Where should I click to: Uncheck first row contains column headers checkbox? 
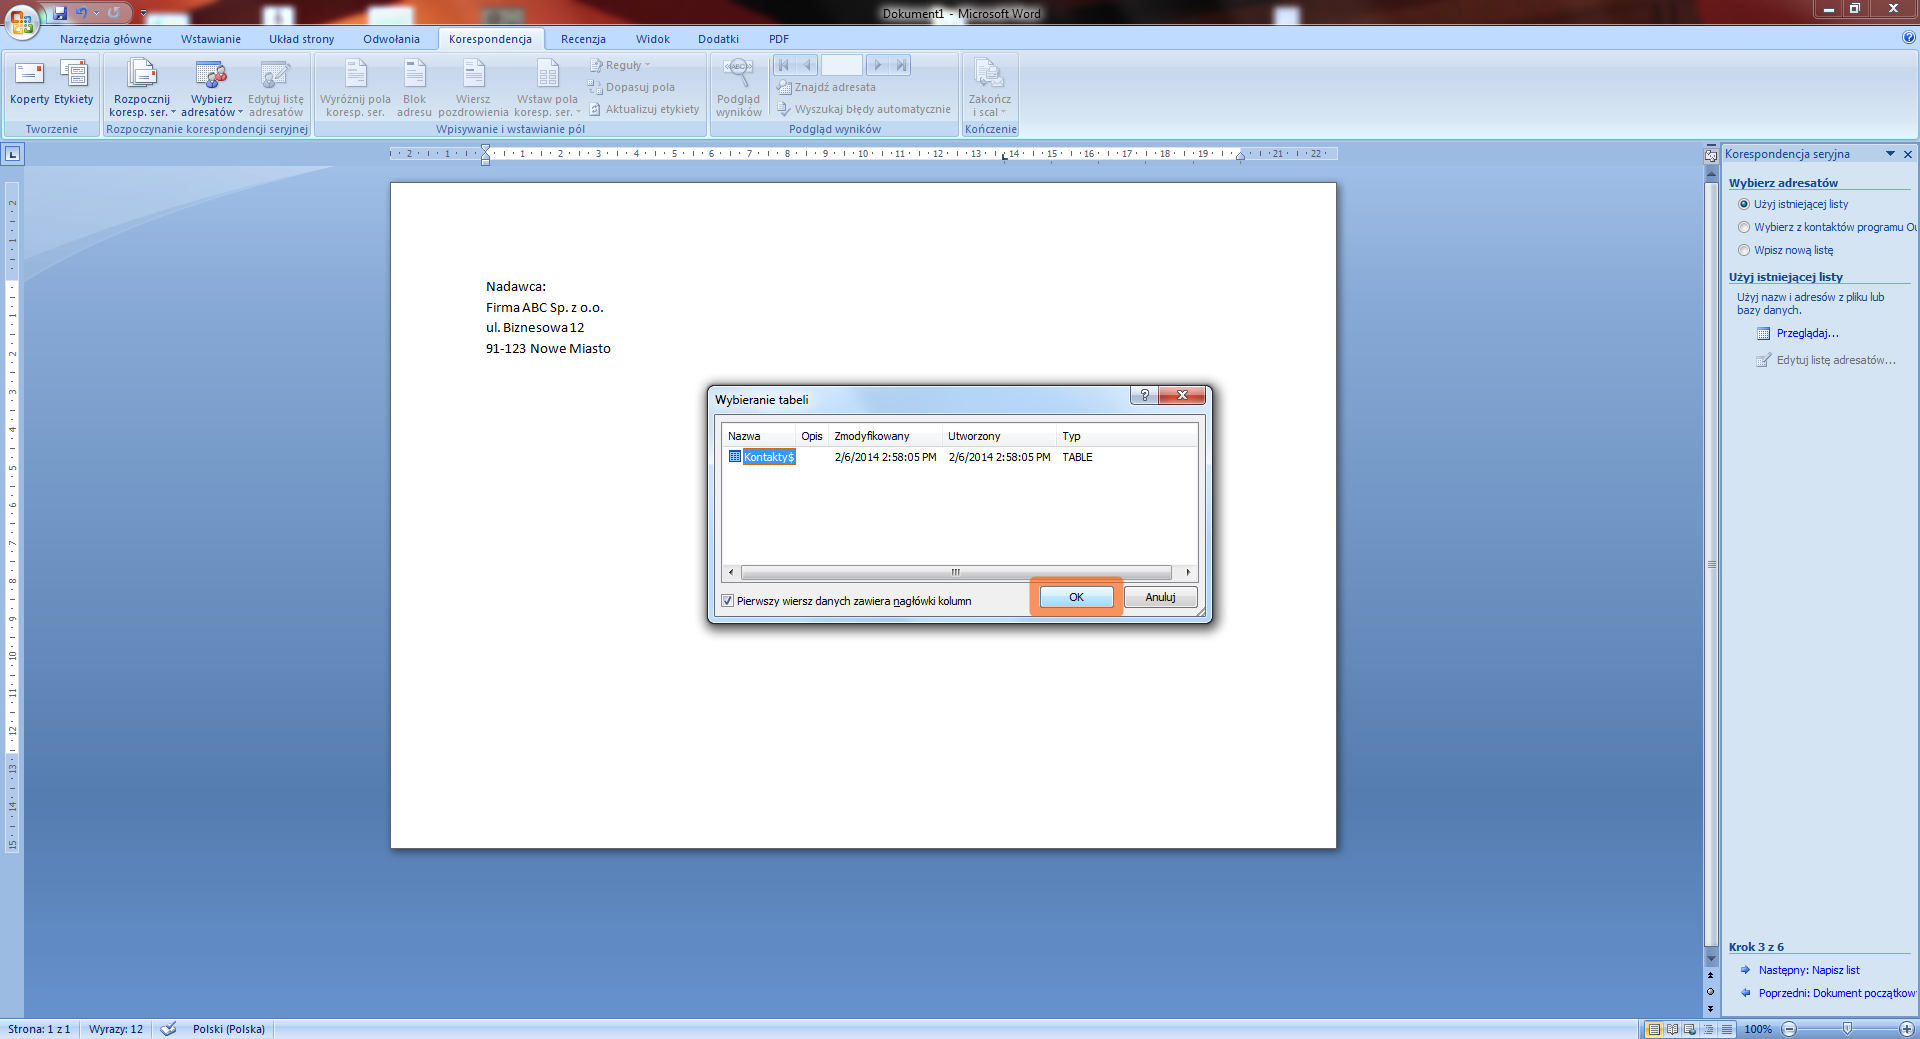[x=728, y=601]
